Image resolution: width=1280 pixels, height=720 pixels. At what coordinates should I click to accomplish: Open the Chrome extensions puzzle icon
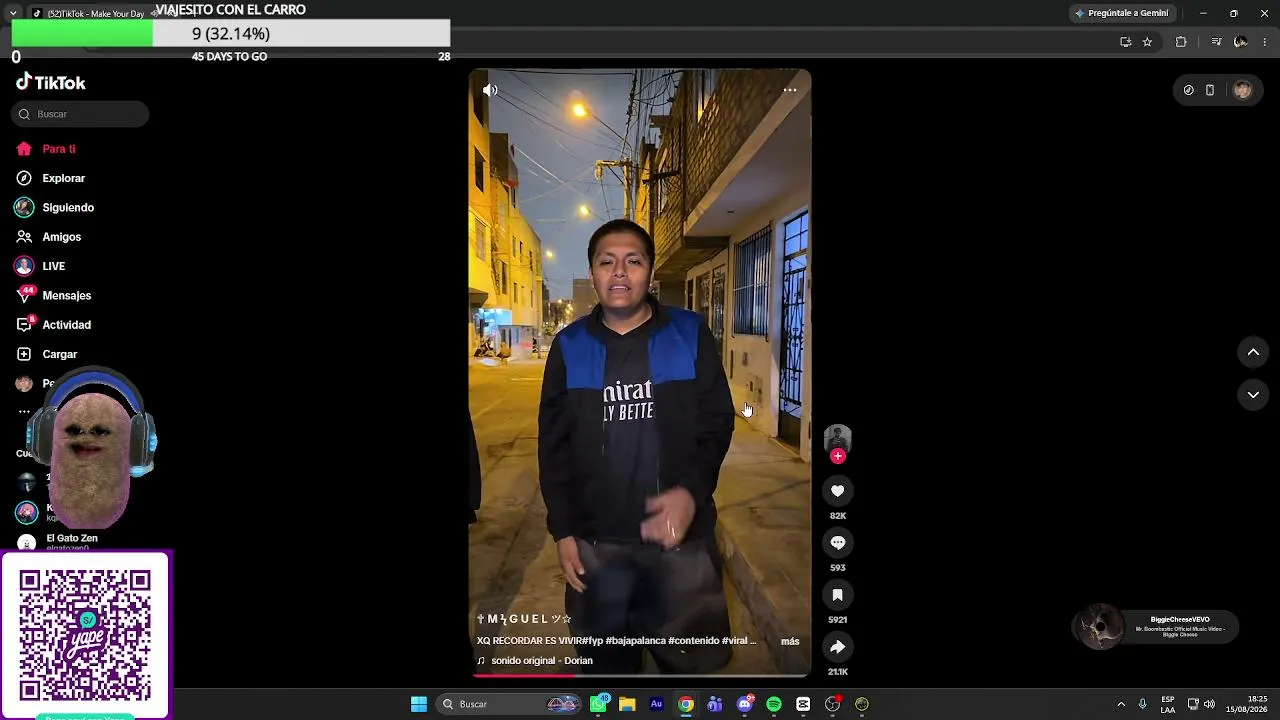(x=1181, y=42)
